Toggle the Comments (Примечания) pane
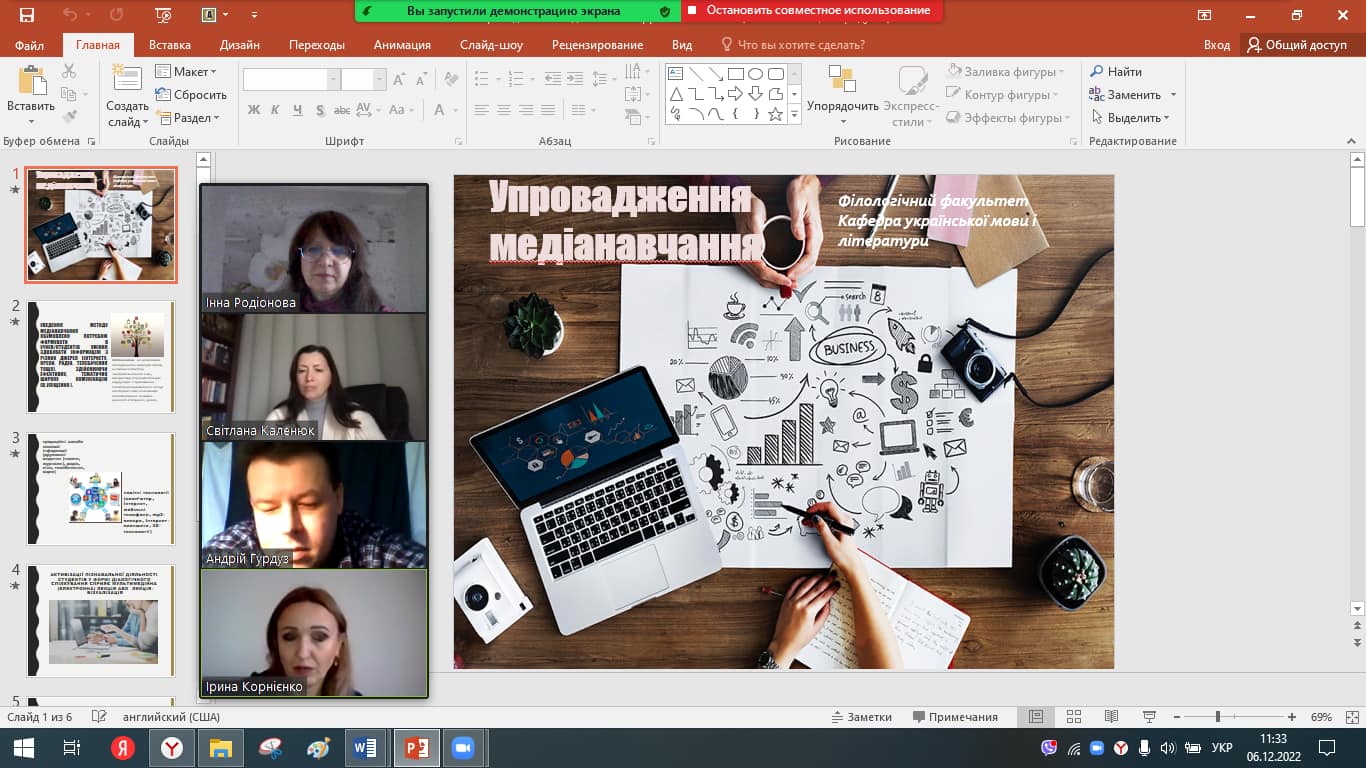This screenshot has height=768, width=1366. [x=955, y=717]
